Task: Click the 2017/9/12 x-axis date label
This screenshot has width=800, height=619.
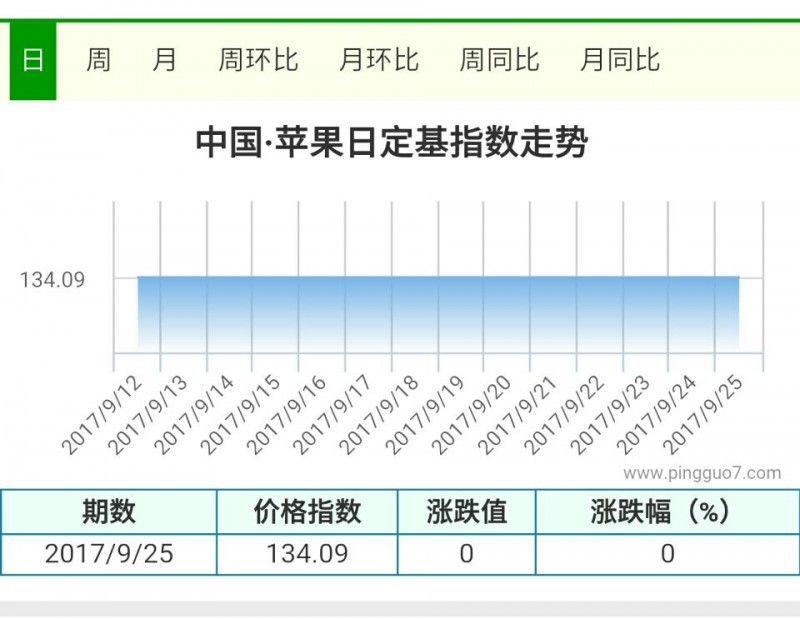Action: [102, 415]
